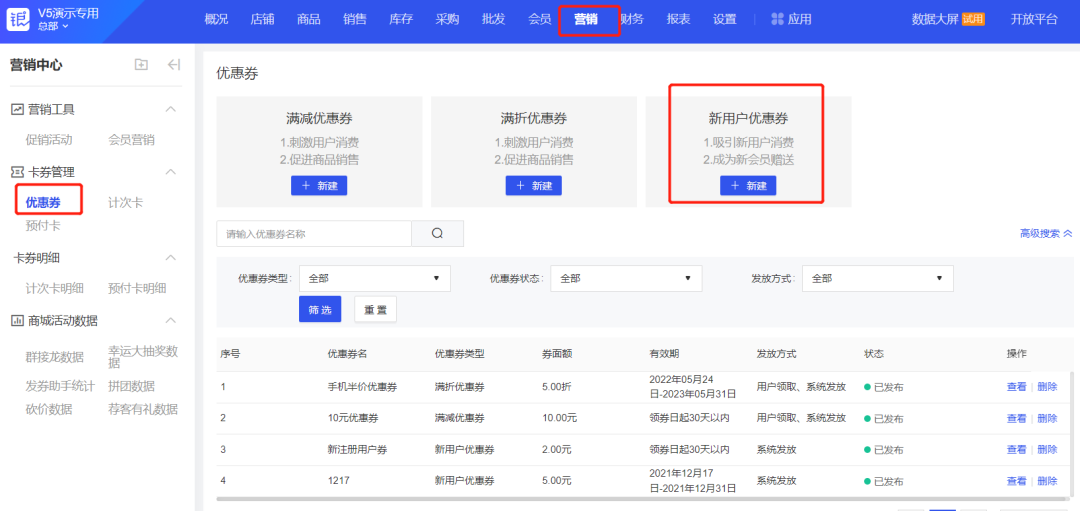Click the 卡券管理 card icon
This screenshot has width=1080, height=511.
[x=17, y=172]
